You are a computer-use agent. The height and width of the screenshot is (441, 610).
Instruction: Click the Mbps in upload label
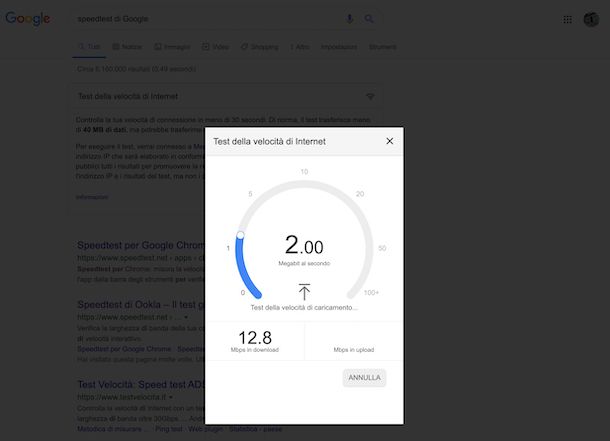pyautogui.click(x=354, y=350)
